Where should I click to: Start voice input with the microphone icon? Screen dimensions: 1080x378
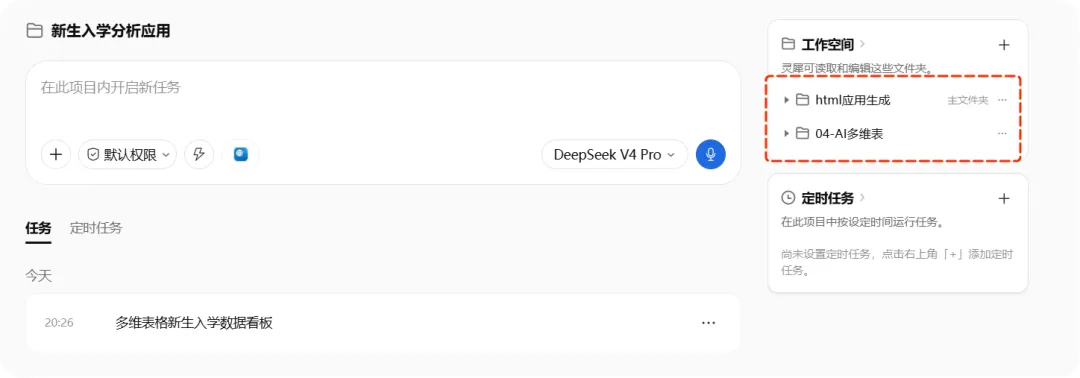point(710,154)
